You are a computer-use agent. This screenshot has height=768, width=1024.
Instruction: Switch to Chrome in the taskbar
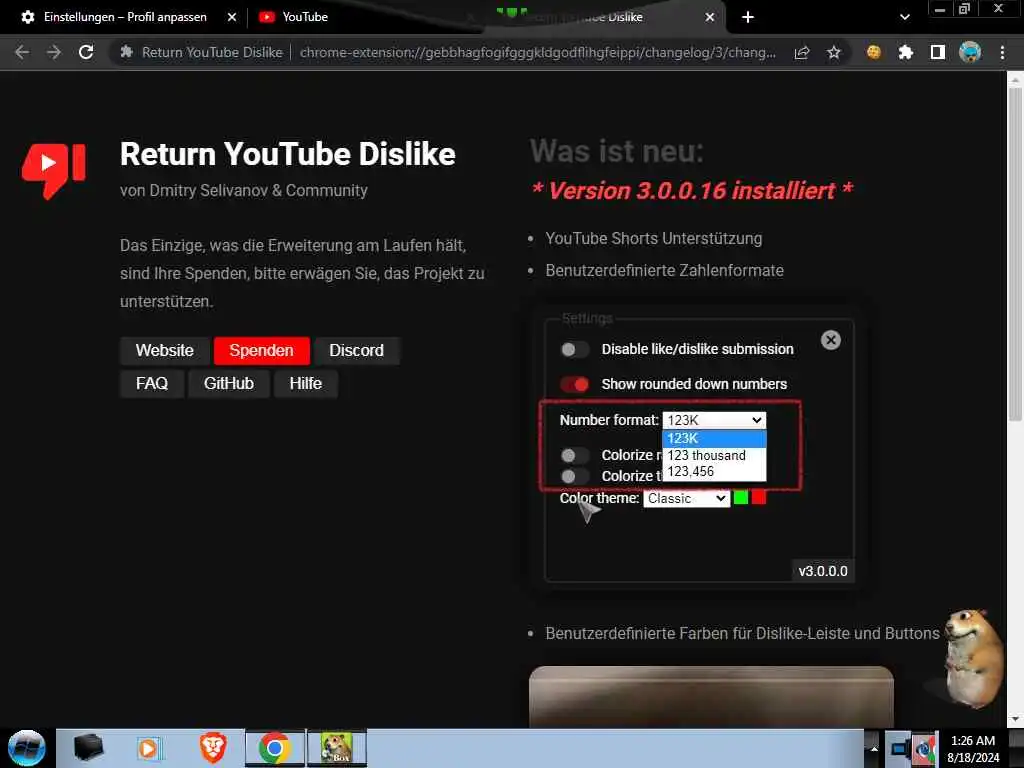[274, 748]
